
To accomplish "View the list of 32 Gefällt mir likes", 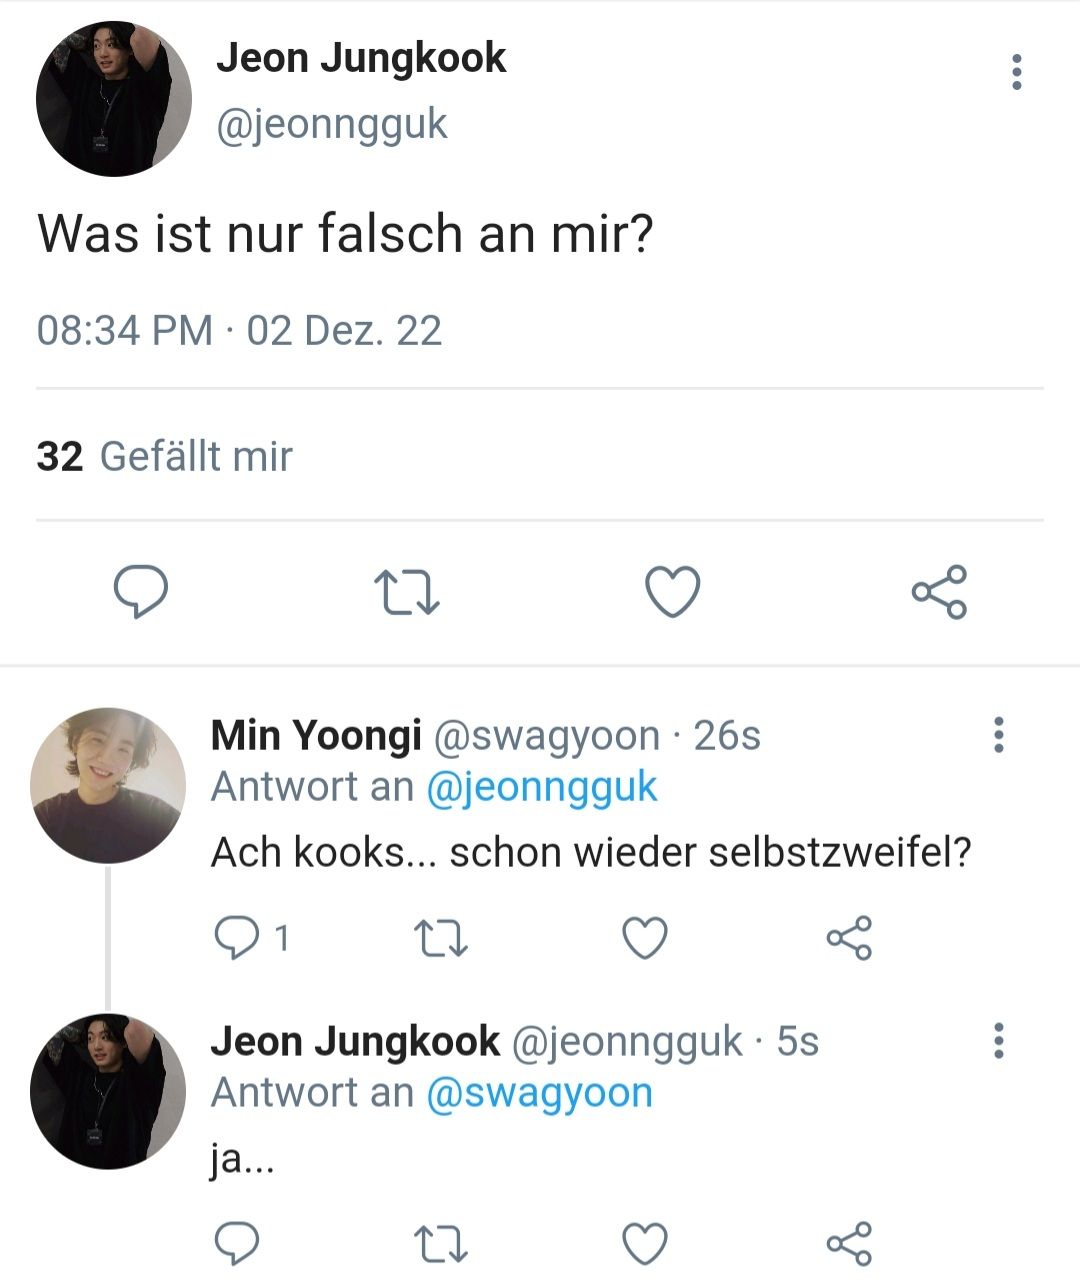I will click(165, 456).
